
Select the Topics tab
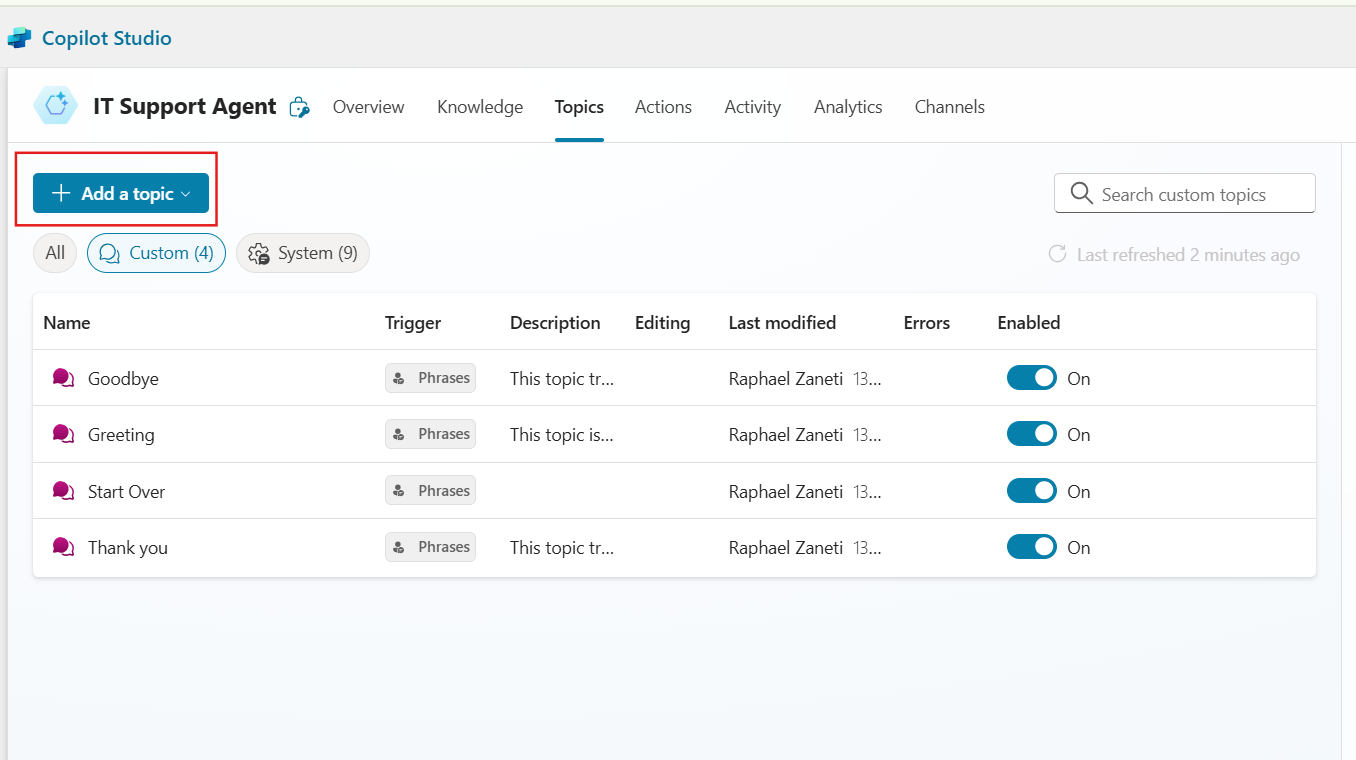(579, 107)
